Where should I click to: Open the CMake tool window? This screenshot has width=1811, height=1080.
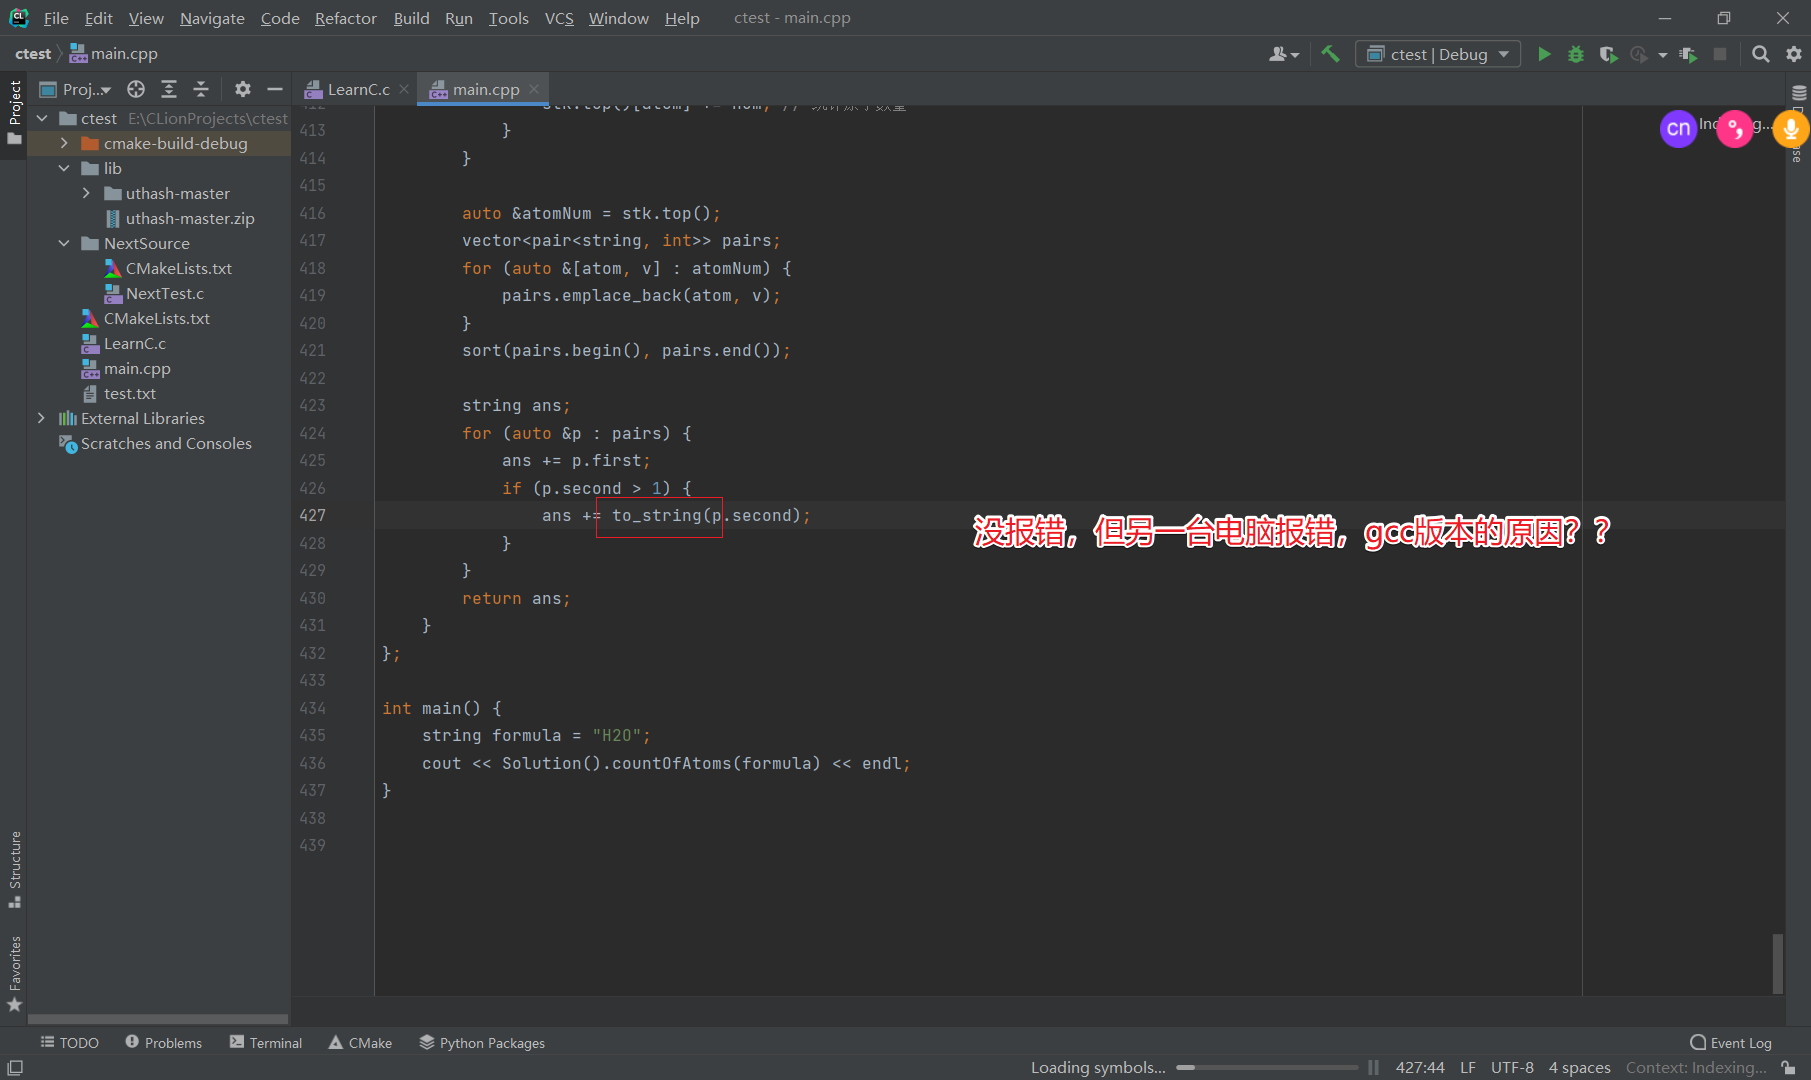tap(360, 1042)
